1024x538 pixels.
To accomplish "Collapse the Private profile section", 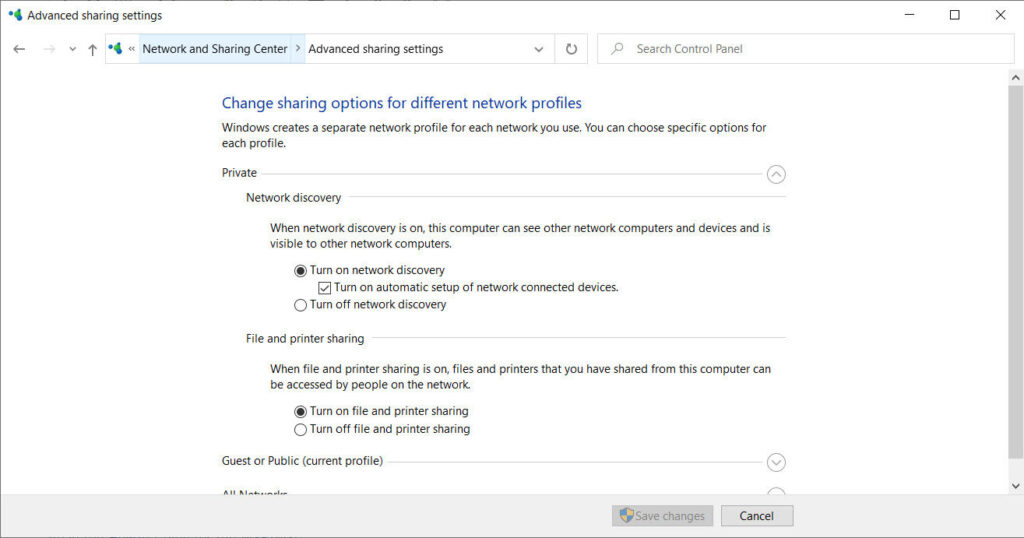I will tap(776, 174).
